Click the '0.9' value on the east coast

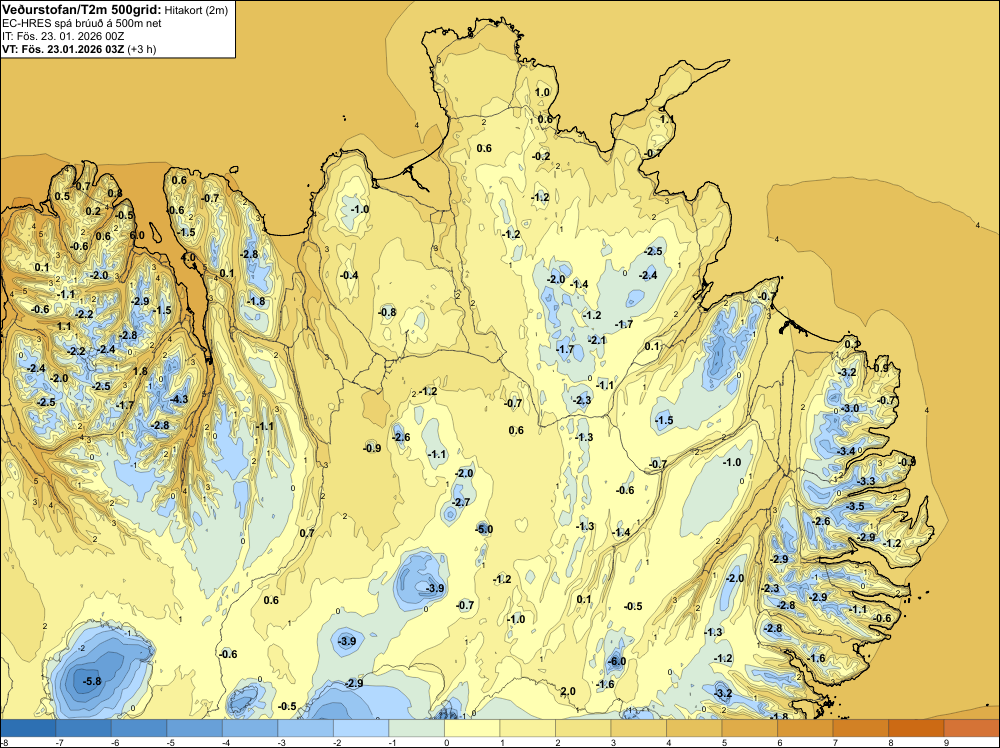click(881, 368)
